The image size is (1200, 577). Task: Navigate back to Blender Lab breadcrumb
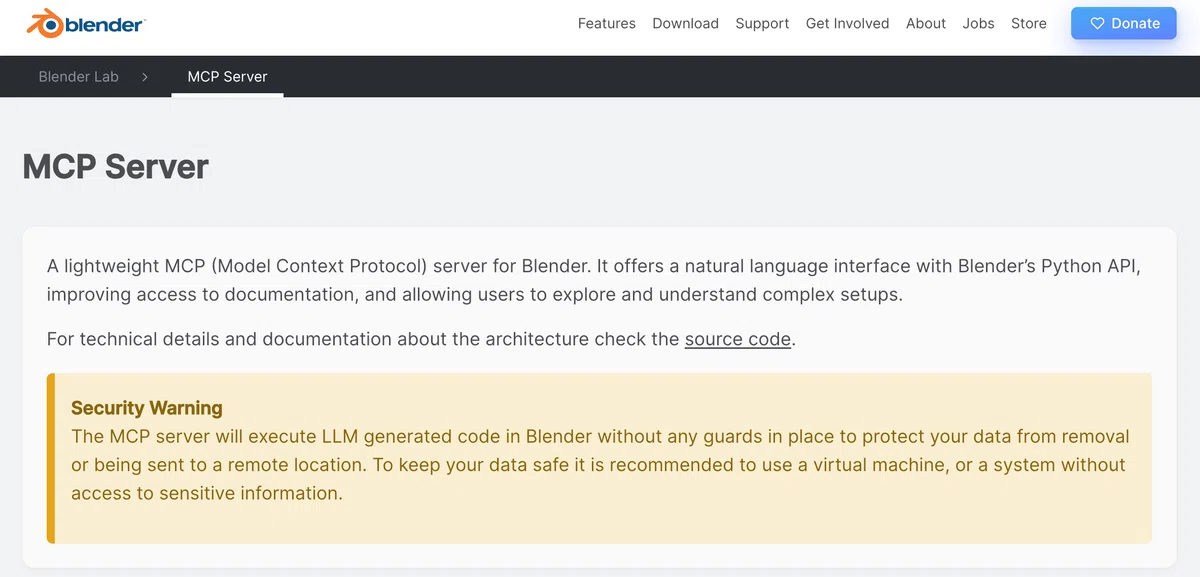(78, 76)
